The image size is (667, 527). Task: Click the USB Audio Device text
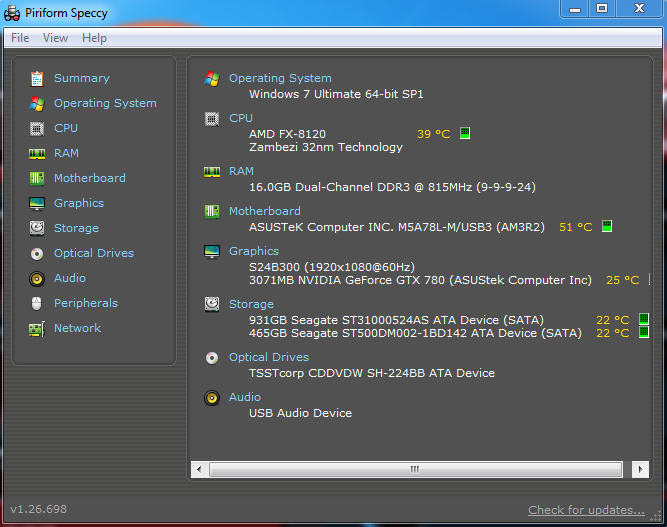coord(300,413)
